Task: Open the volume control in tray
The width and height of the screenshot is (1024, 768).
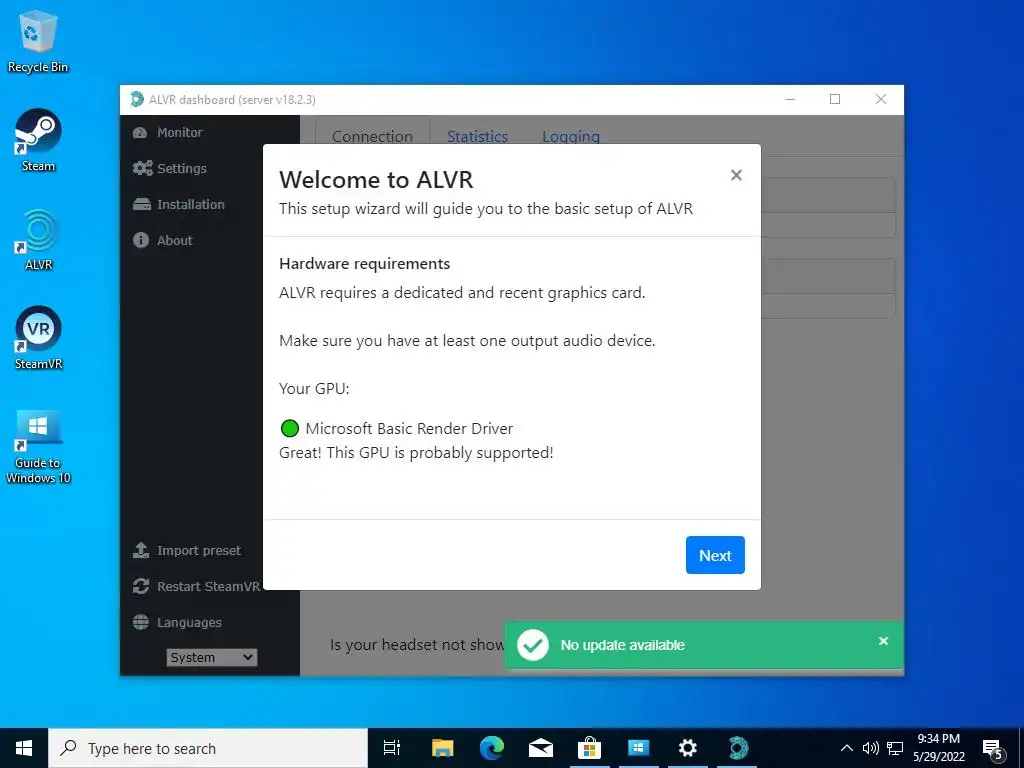Action: coord(871,748)
